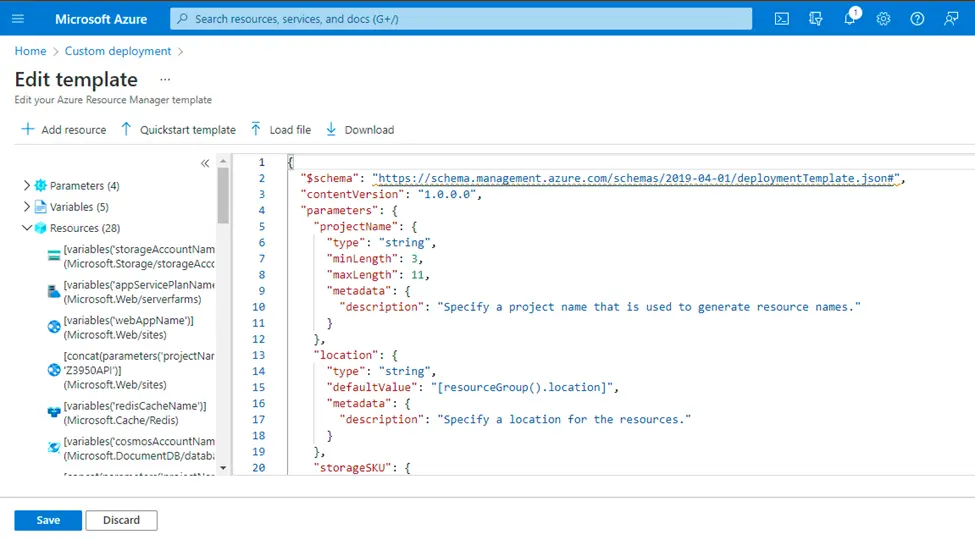Select Parameters (4) tree item
This screenshot has width=975, height=540.
[85, 185]
